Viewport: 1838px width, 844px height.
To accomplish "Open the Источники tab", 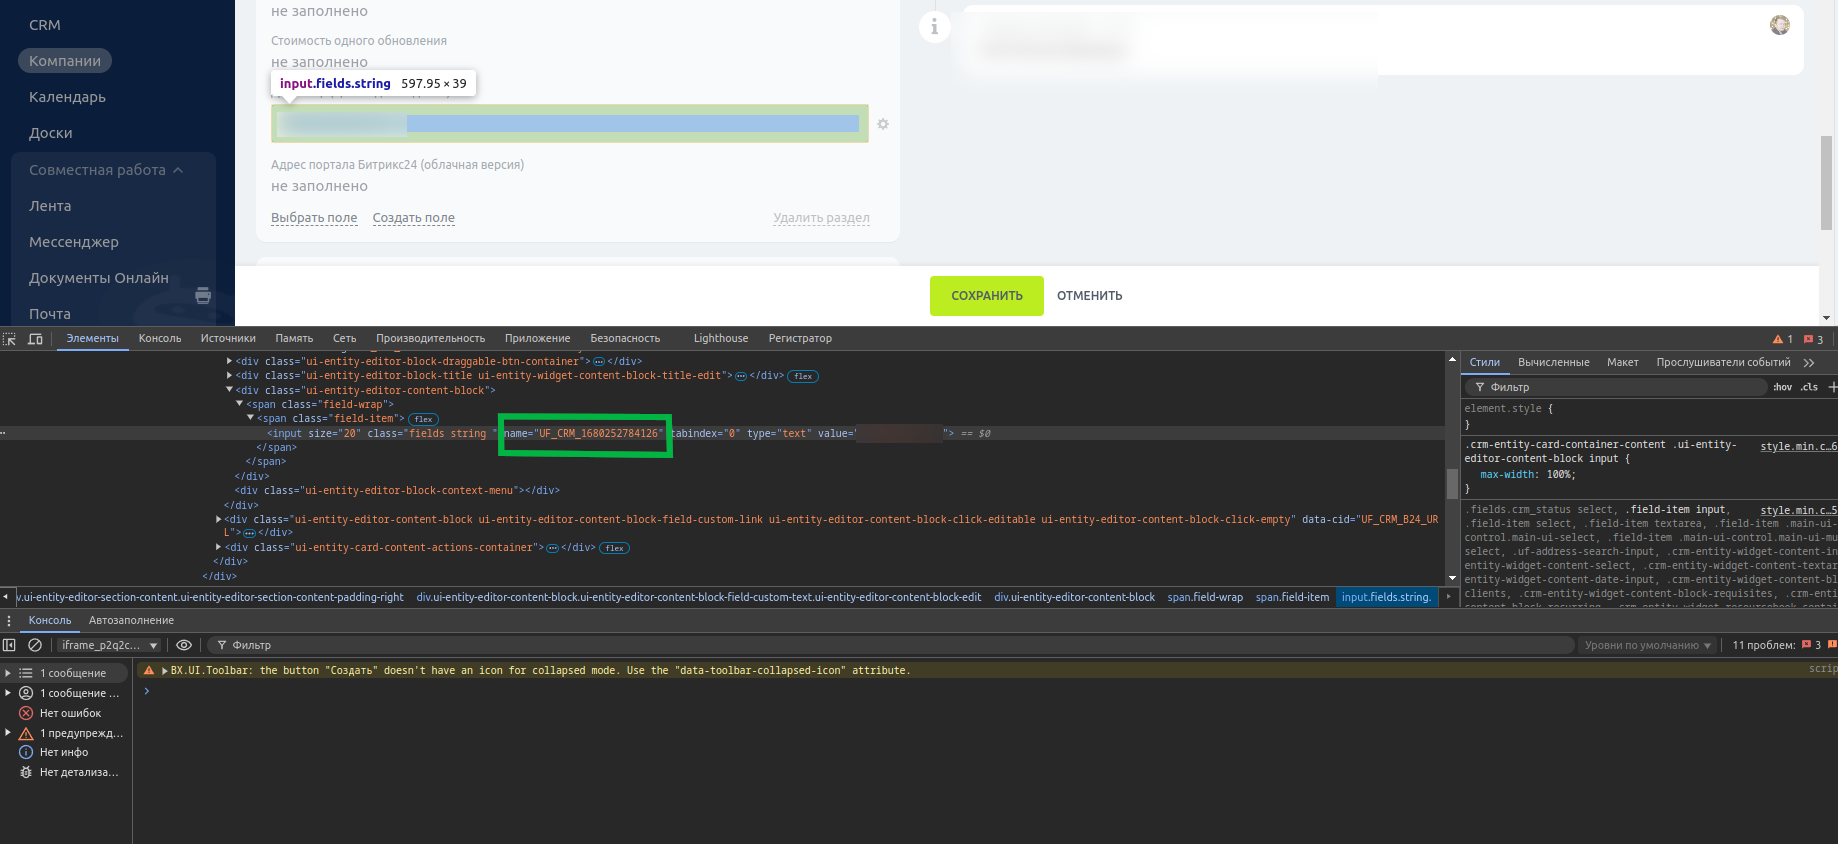I will [x=228, y=339].
